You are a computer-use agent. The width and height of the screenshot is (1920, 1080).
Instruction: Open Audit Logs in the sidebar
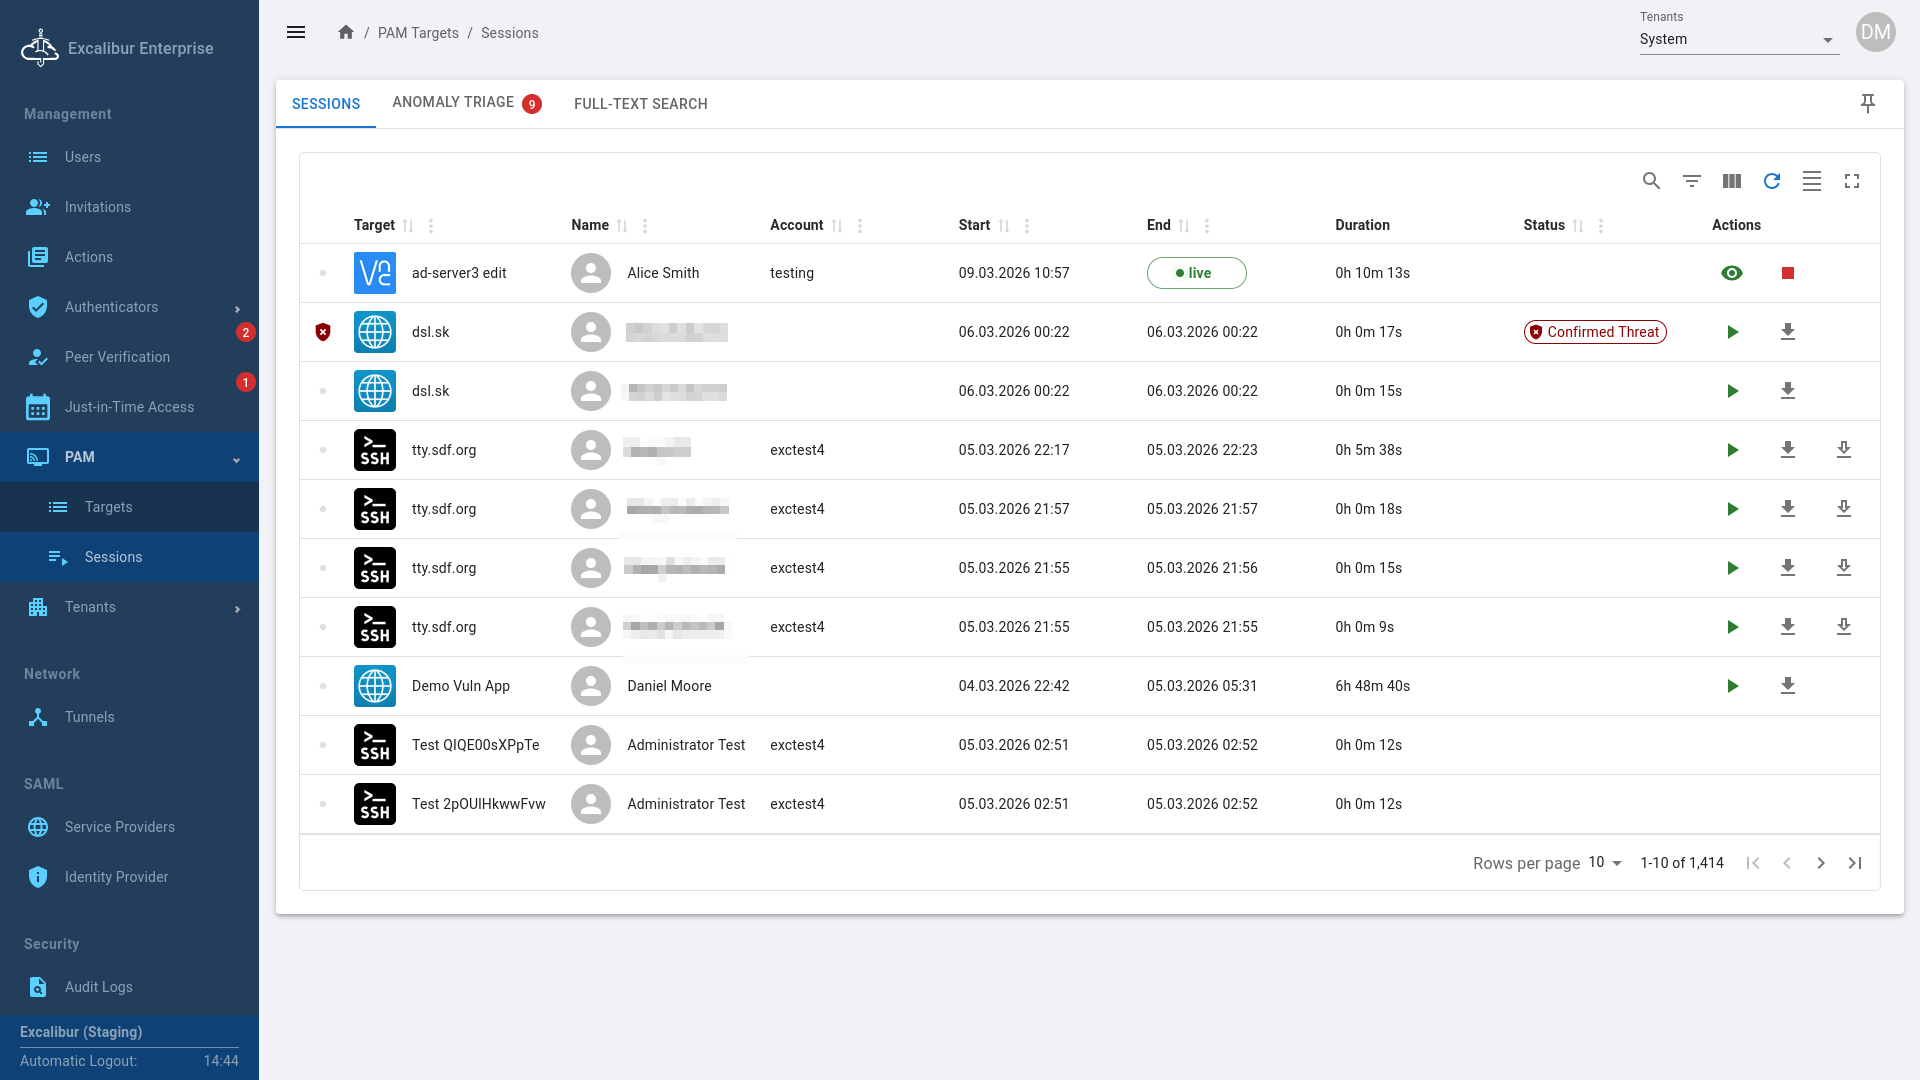98,987
